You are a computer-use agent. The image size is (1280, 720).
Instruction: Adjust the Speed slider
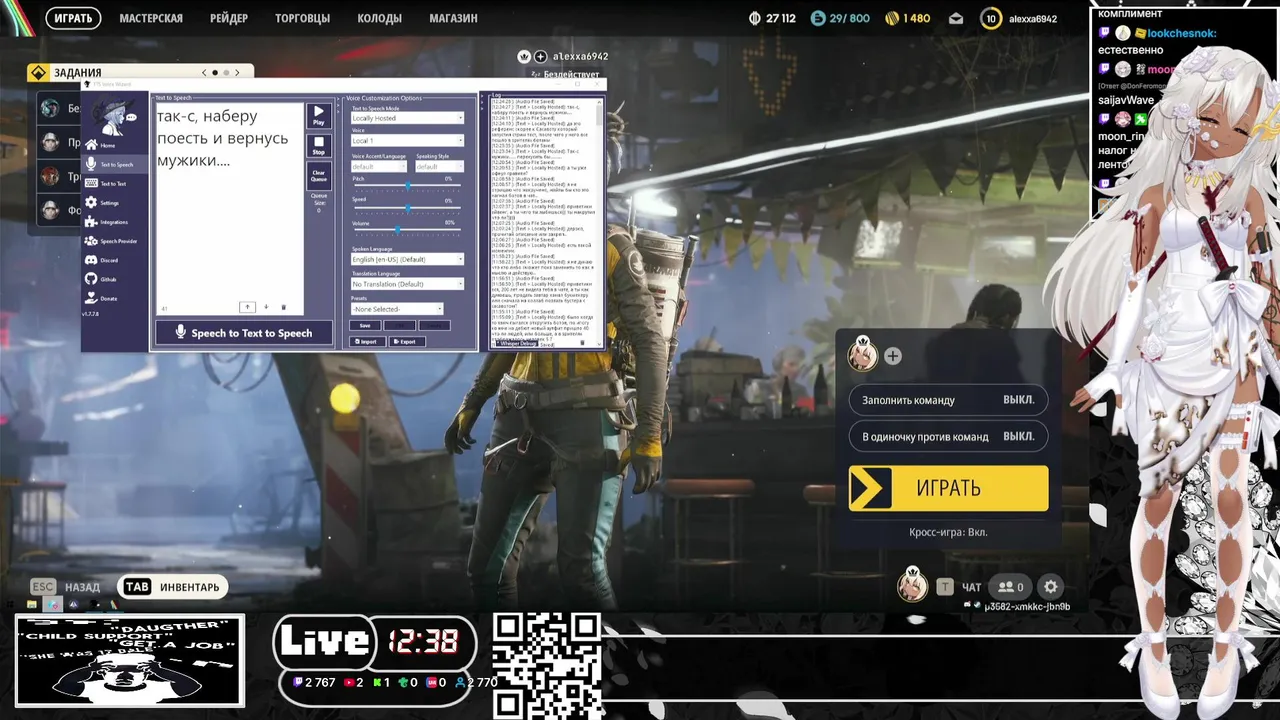coord(407,208)
